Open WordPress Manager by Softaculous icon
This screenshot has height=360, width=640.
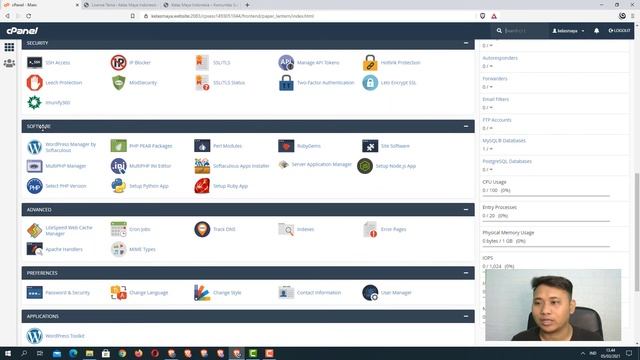(34, 147)
